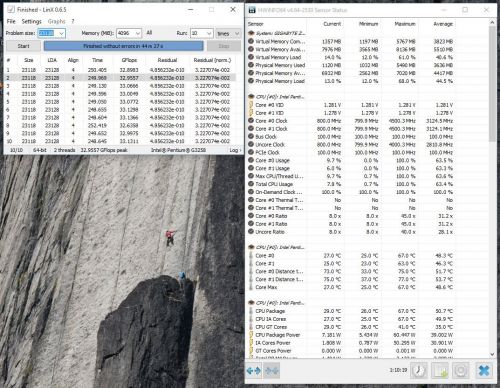This screenshot has width=500, height=388.
Task: Click the HWiNFO scrollbar down arrow
Action: click(x=492, y=354)
